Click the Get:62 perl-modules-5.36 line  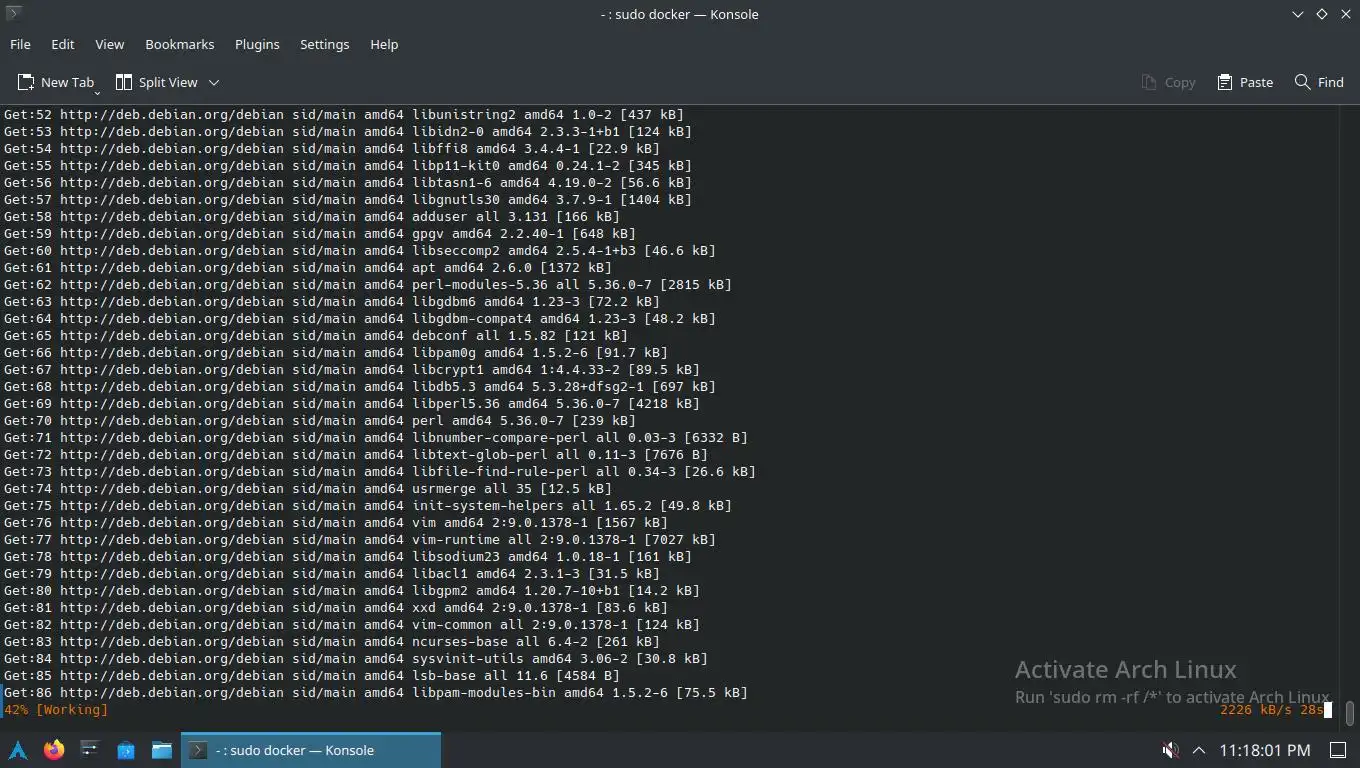tap(368, 284)
